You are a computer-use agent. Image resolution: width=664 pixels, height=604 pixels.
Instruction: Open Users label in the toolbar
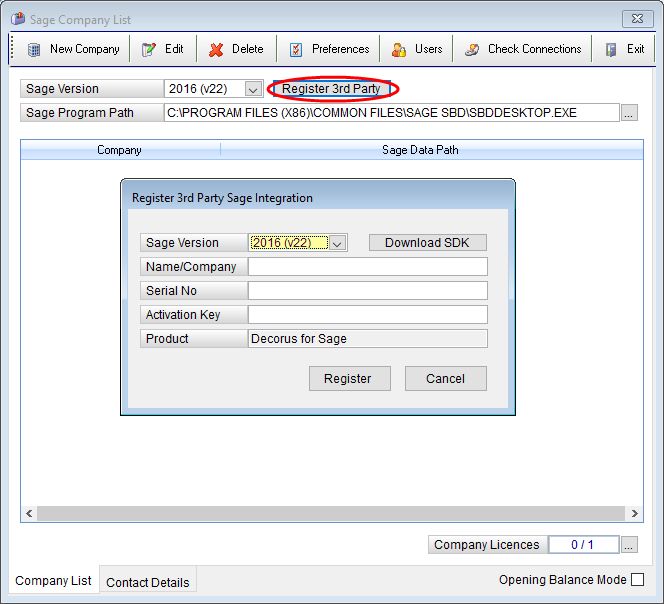pos(428,49)
